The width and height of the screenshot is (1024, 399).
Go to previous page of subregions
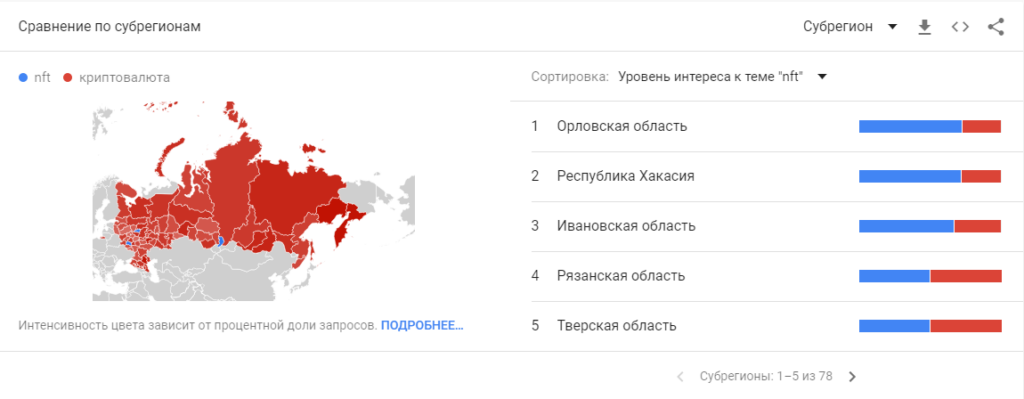[680, 377]
